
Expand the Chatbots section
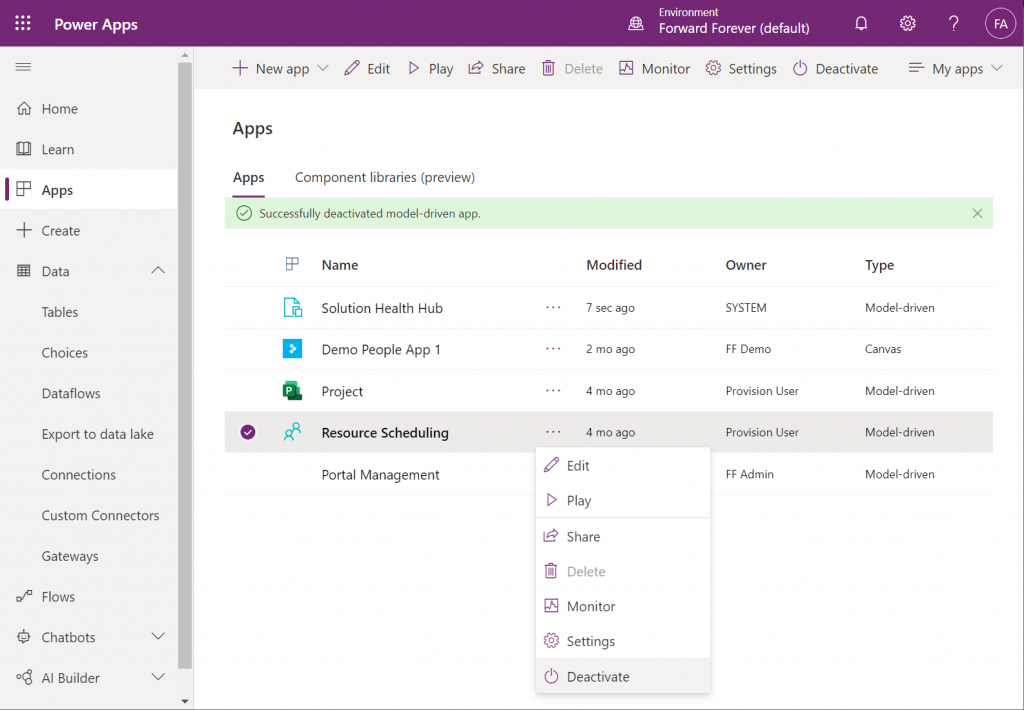[158, 636]
